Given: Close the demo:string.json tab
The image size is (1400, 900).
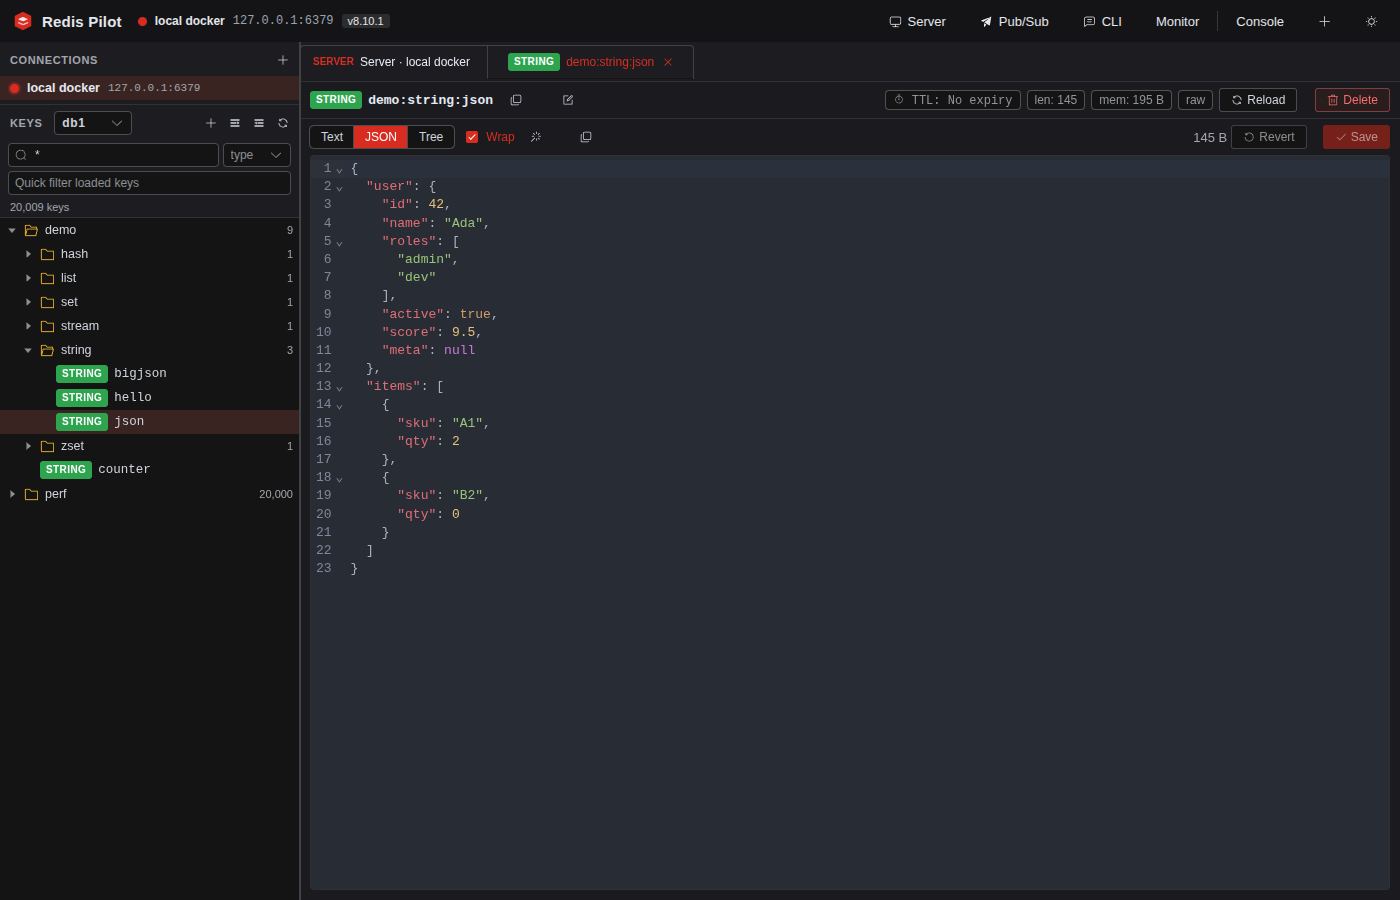Looking at the screenshot, I should pyautogui.click(x=668, y=62).
